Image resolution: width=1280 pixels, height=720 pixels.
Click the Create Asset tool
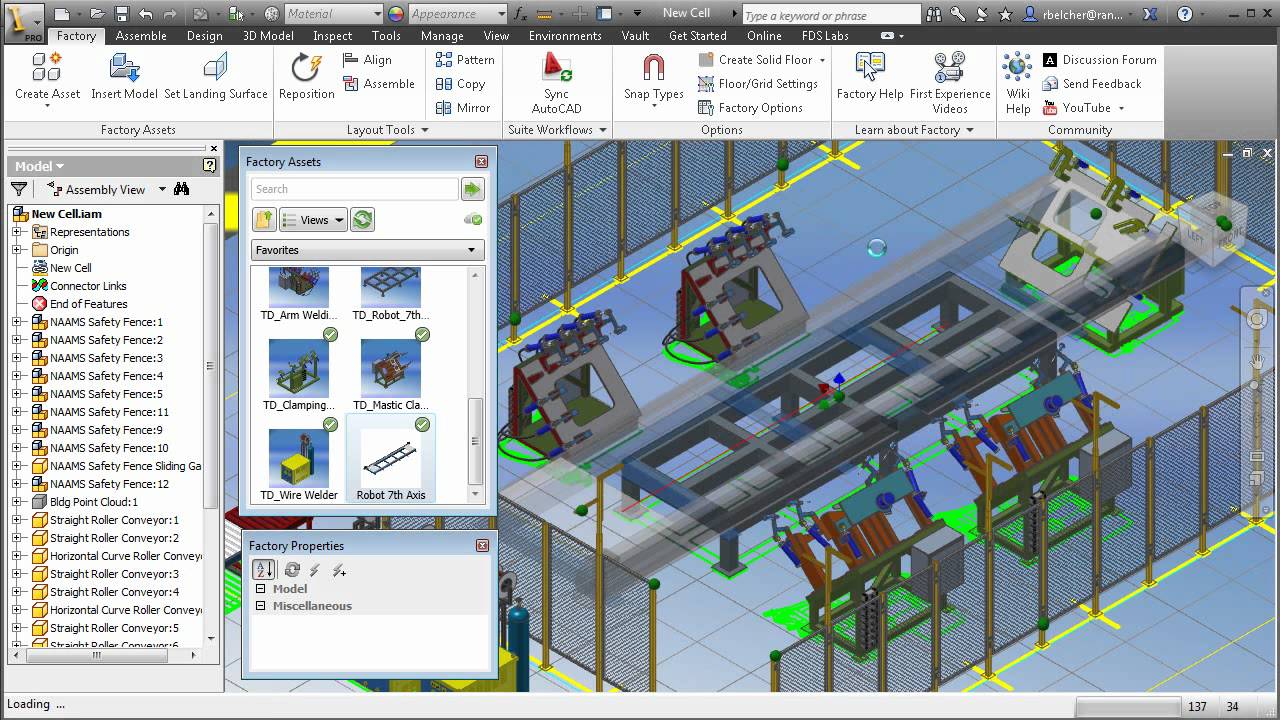click(x=47, y=77)
